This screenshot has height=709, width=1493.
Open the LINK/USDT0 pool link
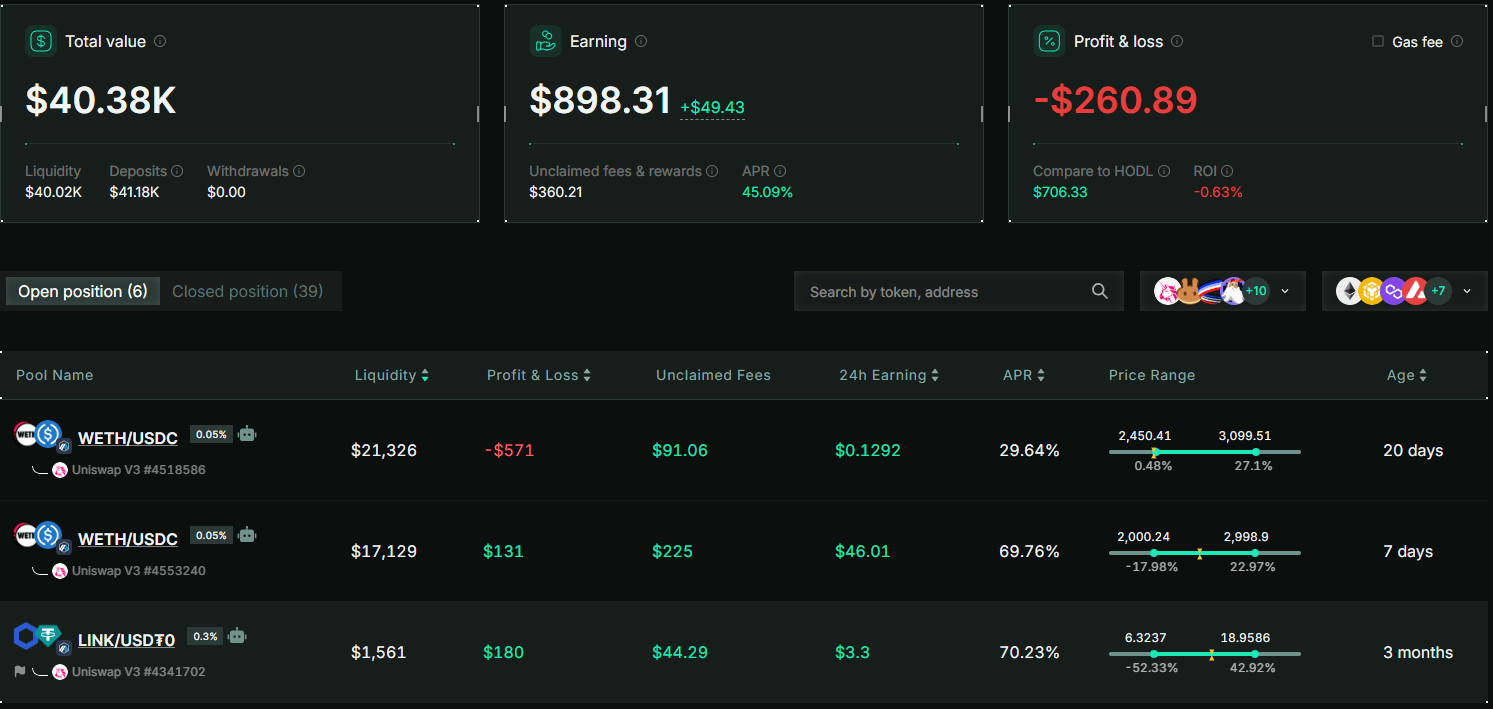(126, 640)
